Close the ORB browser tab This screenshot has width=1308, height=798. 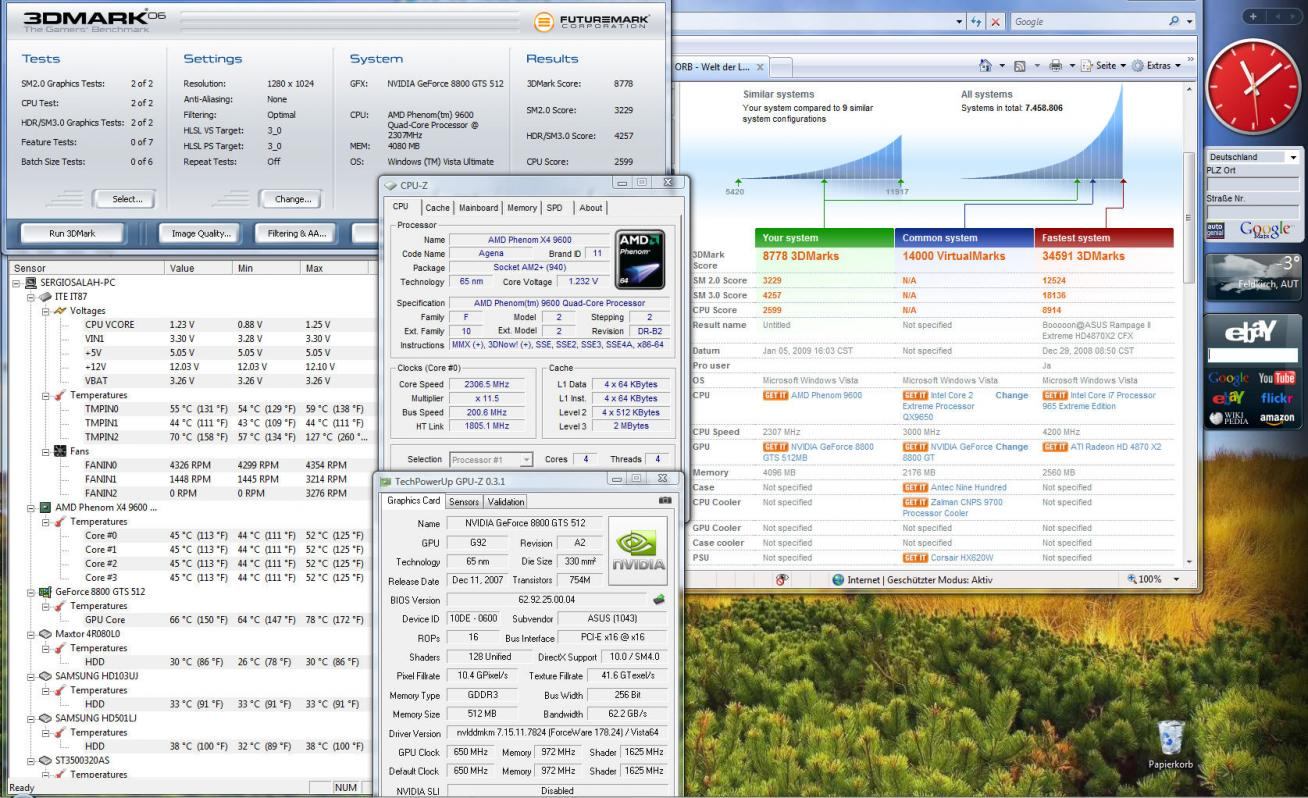760,67
